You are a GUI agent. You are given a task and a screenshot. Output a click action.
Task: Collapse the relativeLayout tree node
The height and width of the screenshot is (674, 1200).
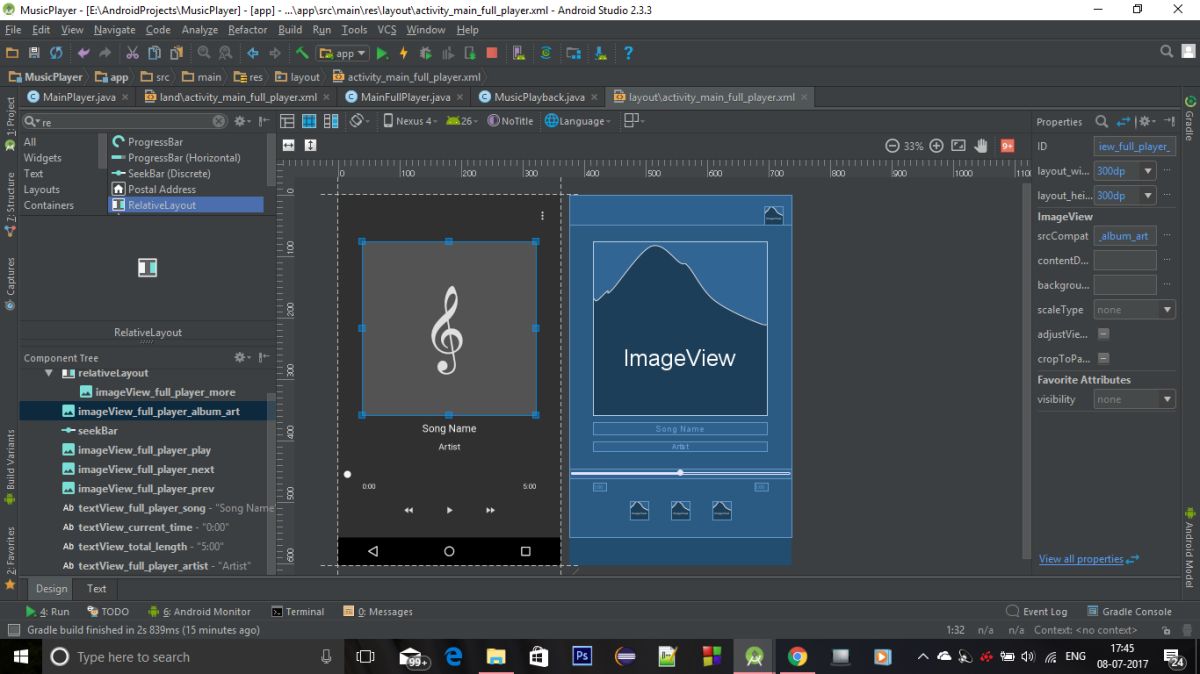(x=48, y=373)
